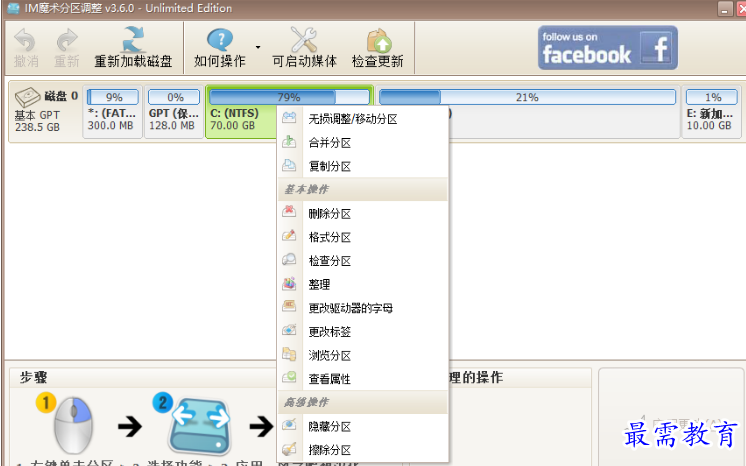Choose 隐藏分区 (hide partition) menu entry
This screenshot has height=466, width=746.
coord(363,426)
